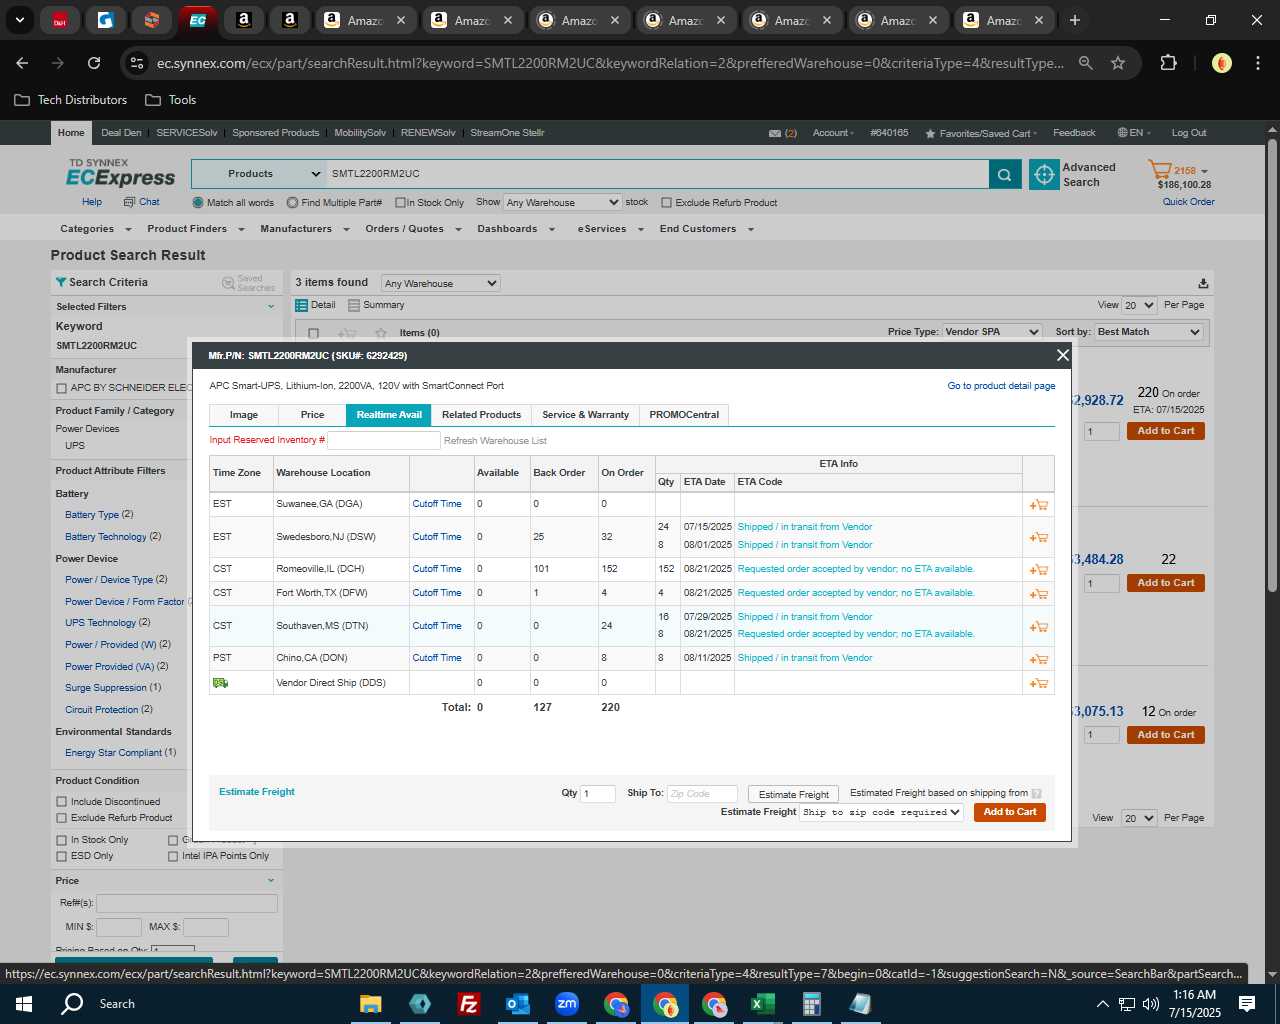
Task: Open the shopping cart icon
Action: pos(1159,170)
